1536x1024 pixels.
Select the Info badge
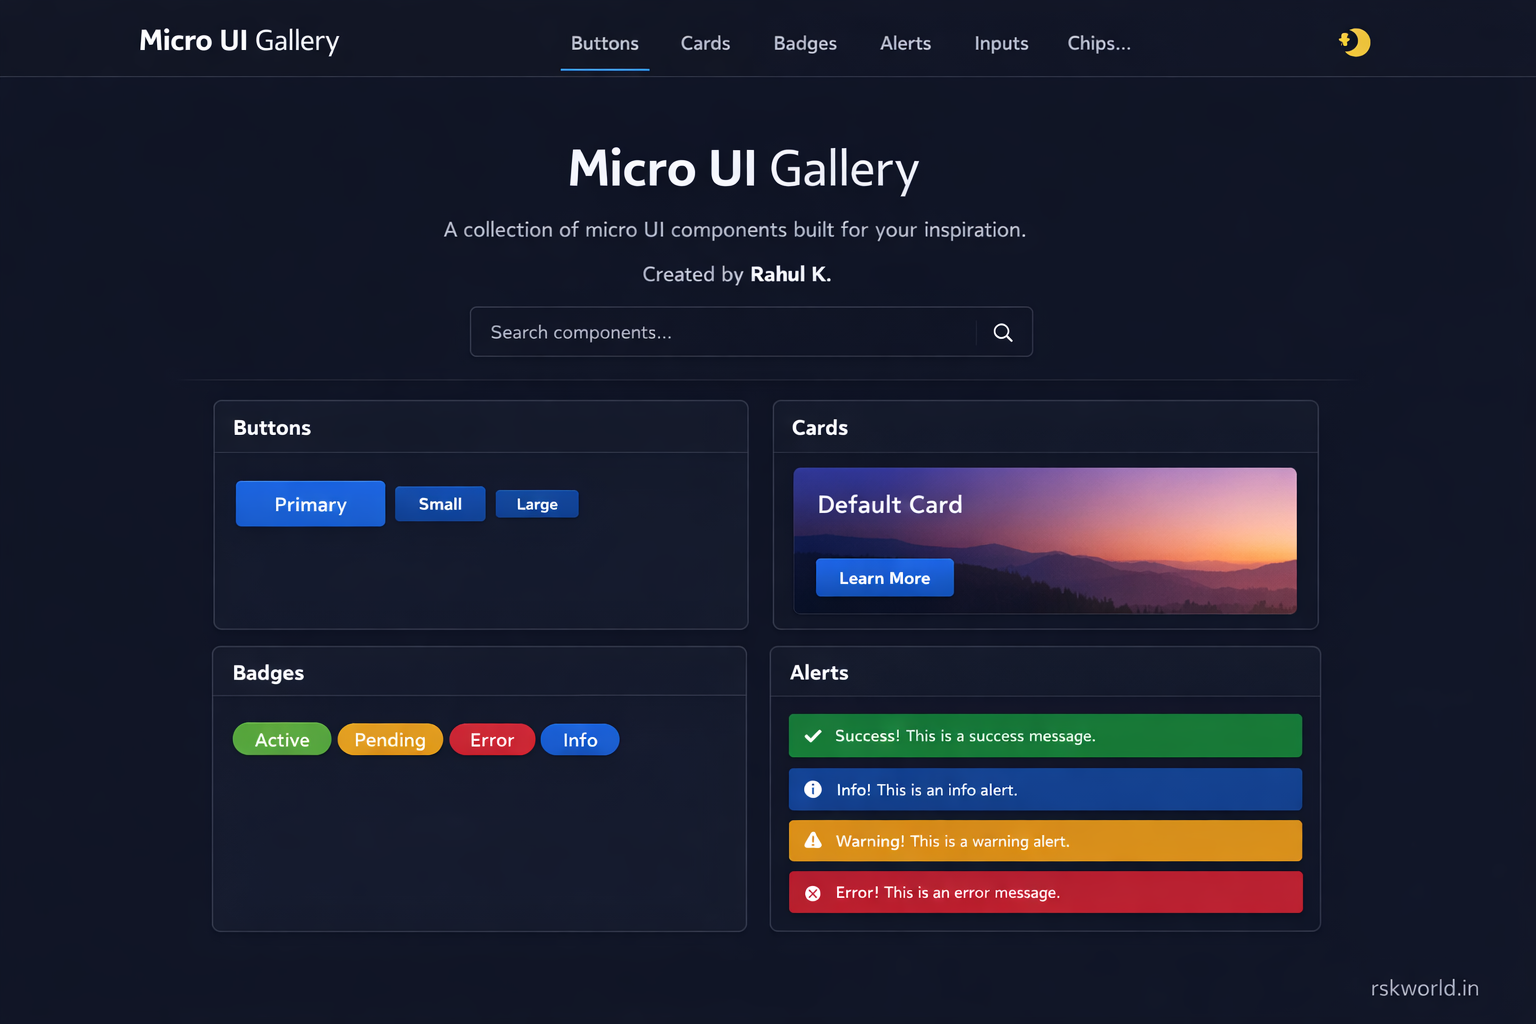[x=580, y=739]
